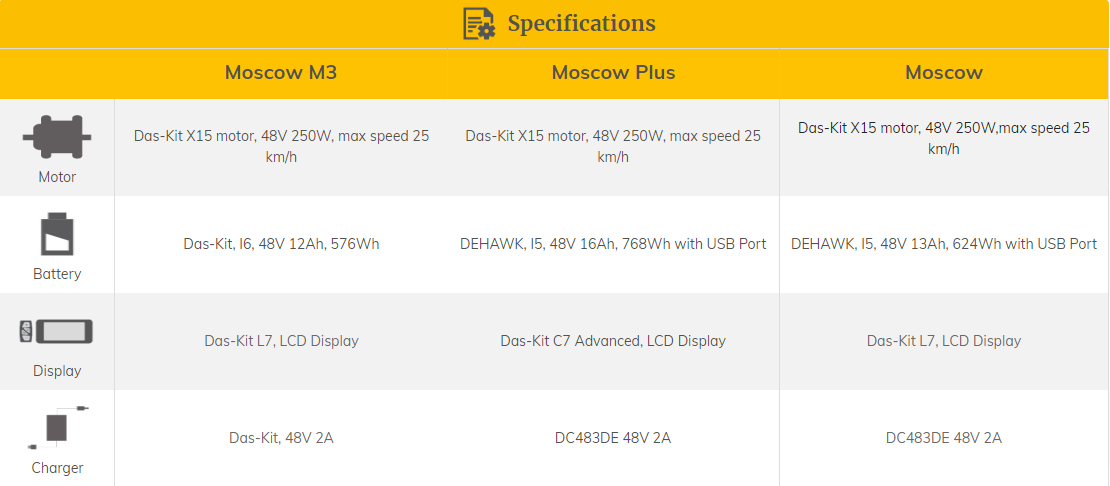Click Moscow M3 battery spec 576Wh

pyautogui.click(x=281, y=244)
